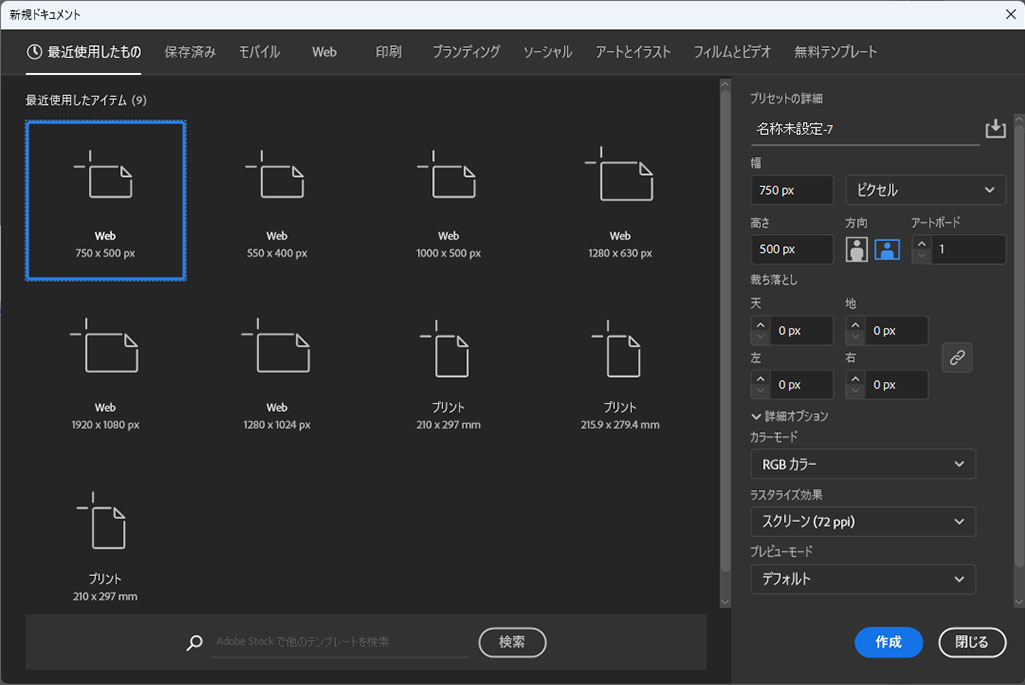Click the 検索 button
Screen dimensions: 1025x685
click(x=512, y=643)
